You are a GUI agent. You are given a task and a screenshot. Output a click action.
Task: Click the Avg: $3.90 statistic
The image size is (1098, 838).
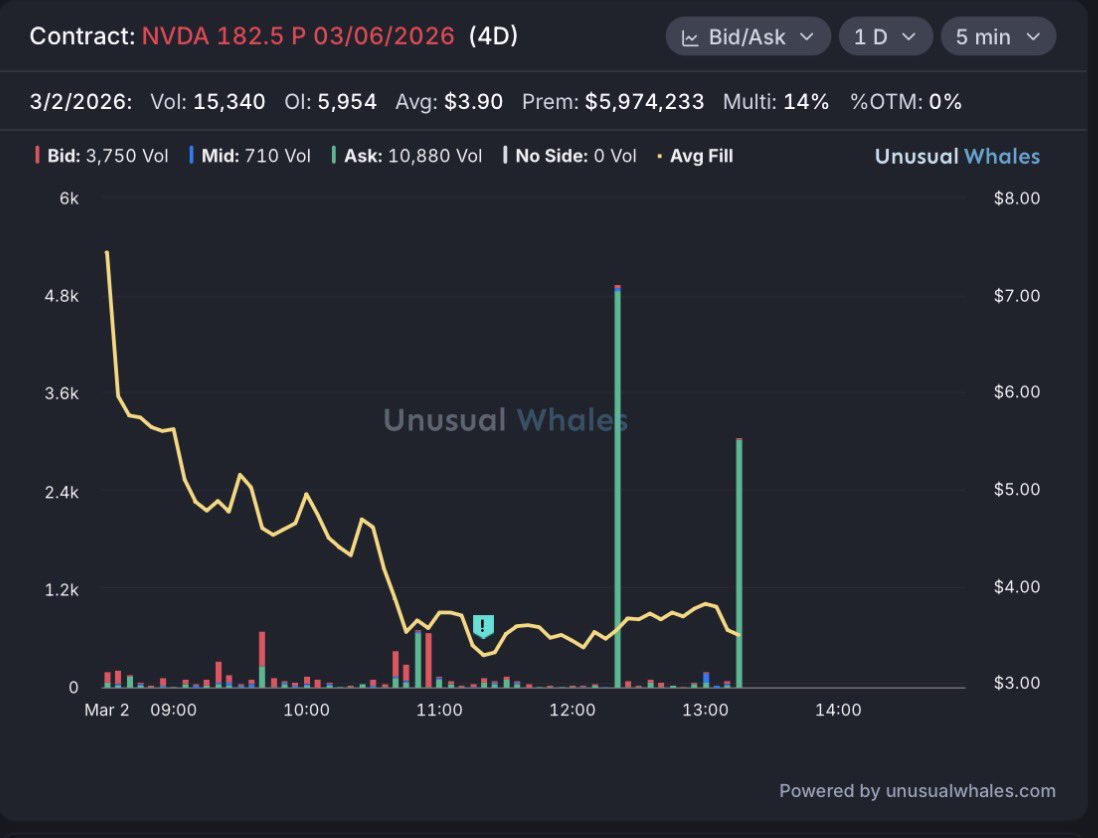point(449,102)
